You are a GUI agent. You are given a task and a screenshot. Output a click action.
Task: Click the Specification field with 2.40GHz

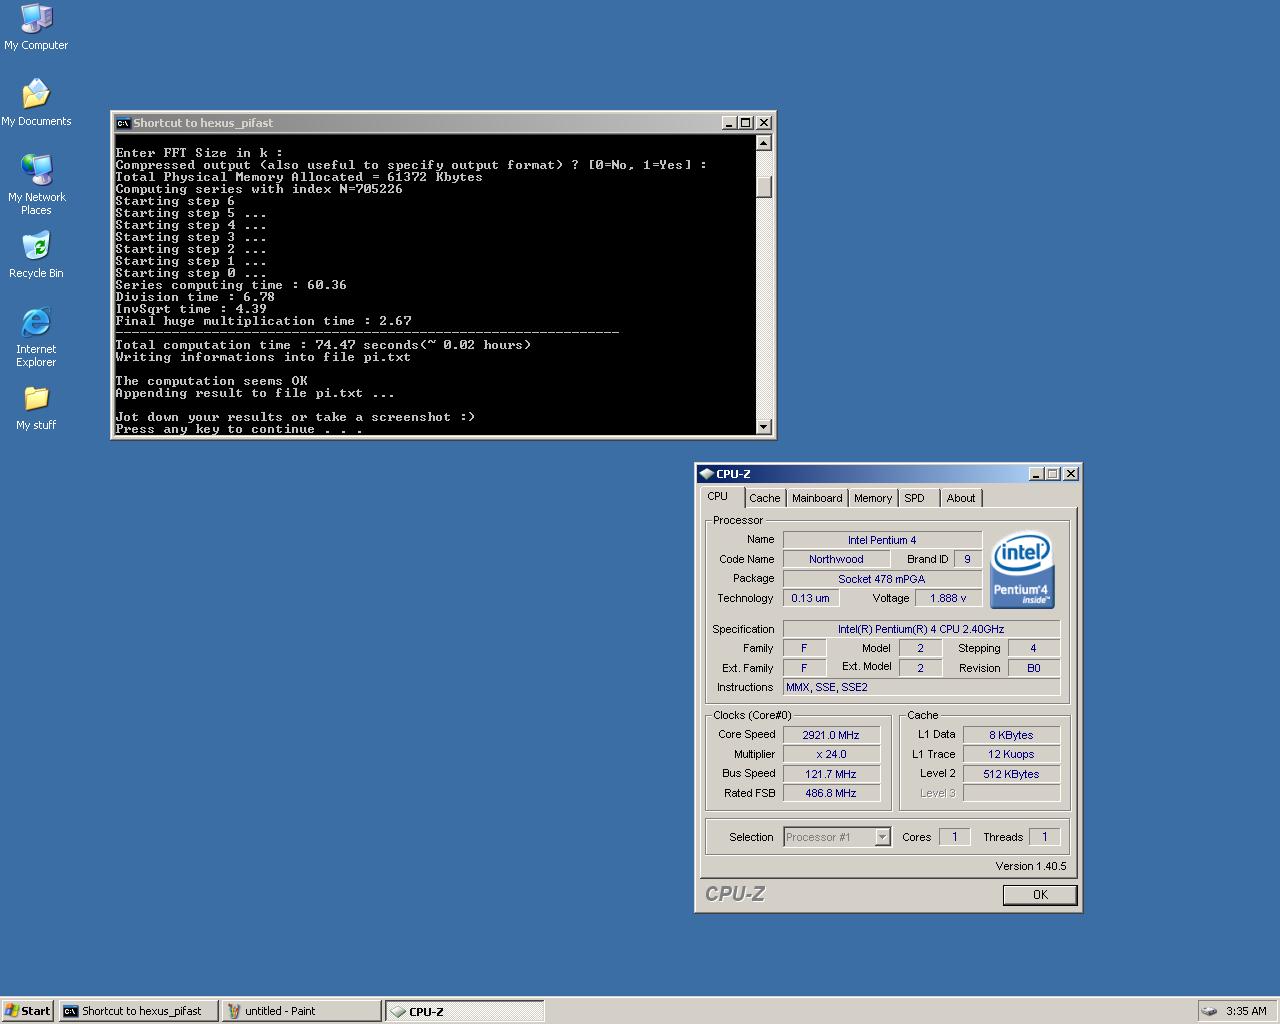coord(921,629)
